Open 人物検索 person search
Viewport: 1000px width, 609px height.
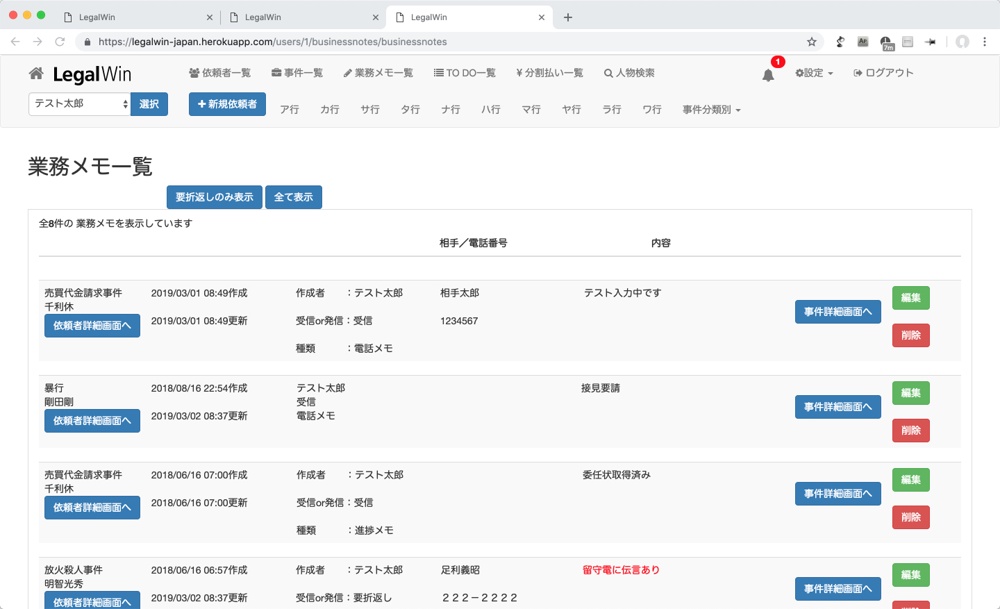tap(629, 73)
